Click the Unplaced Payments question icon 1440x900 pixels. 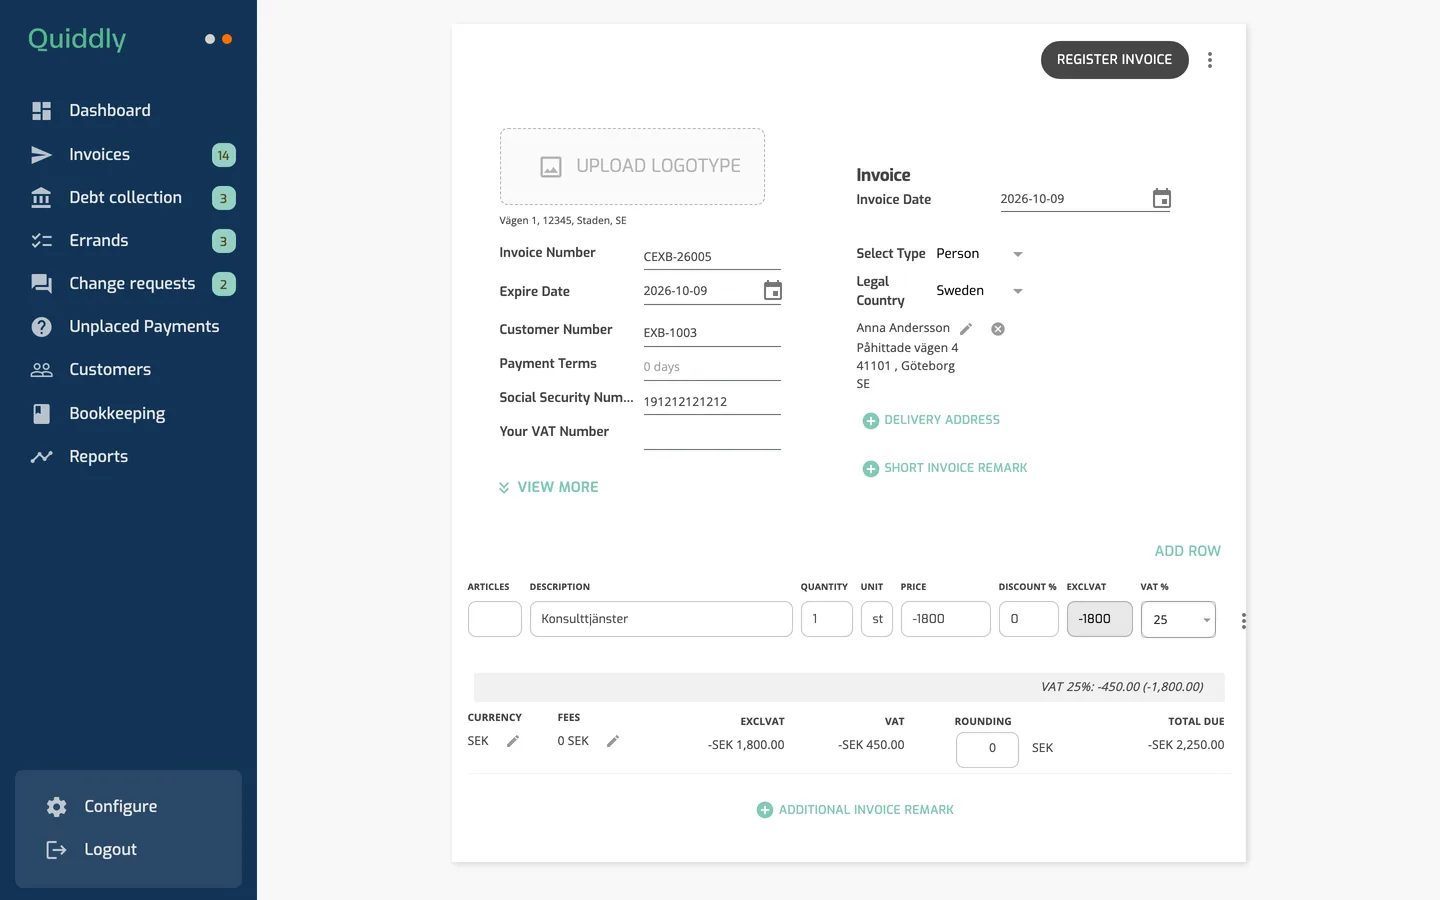[x=41, y=327]
